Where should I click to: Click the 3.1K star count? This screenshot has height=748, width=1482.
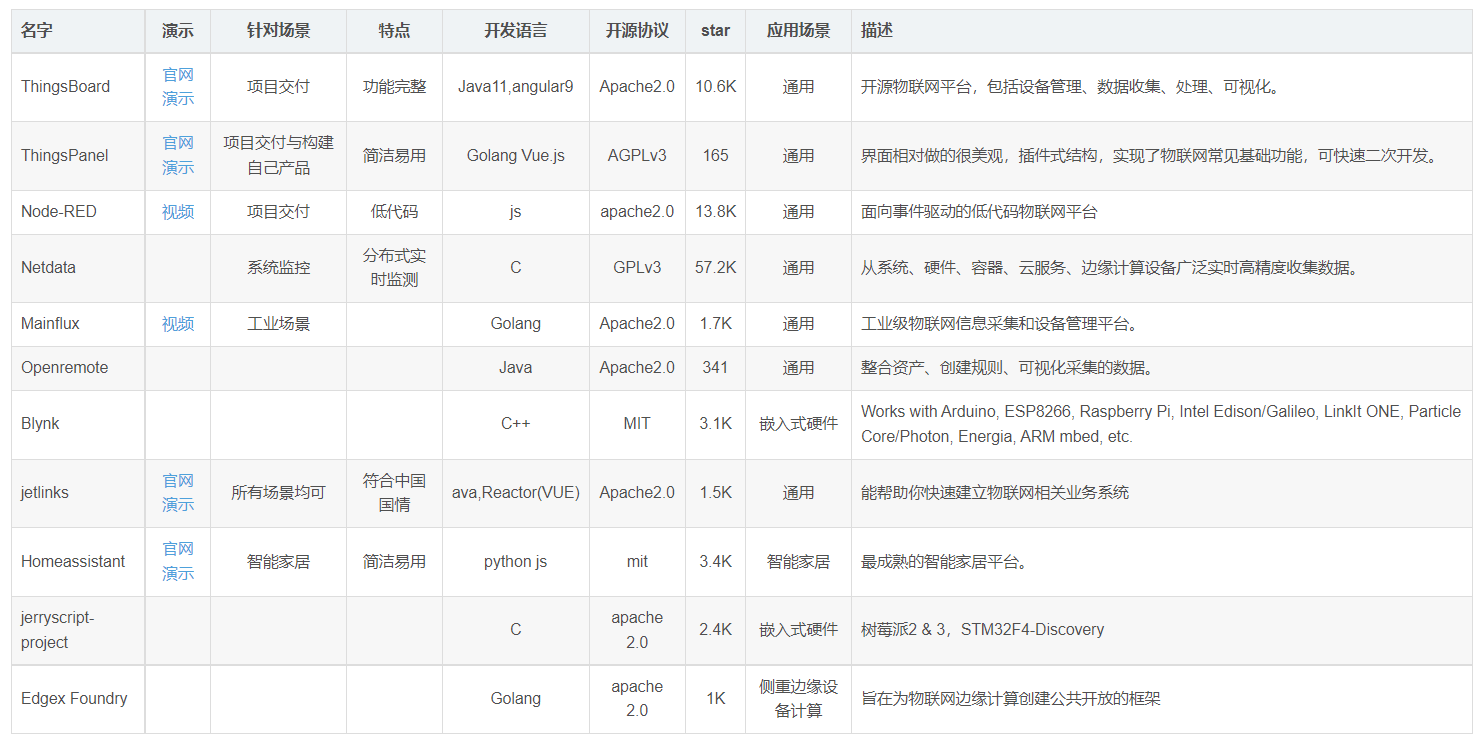(715, 424)
